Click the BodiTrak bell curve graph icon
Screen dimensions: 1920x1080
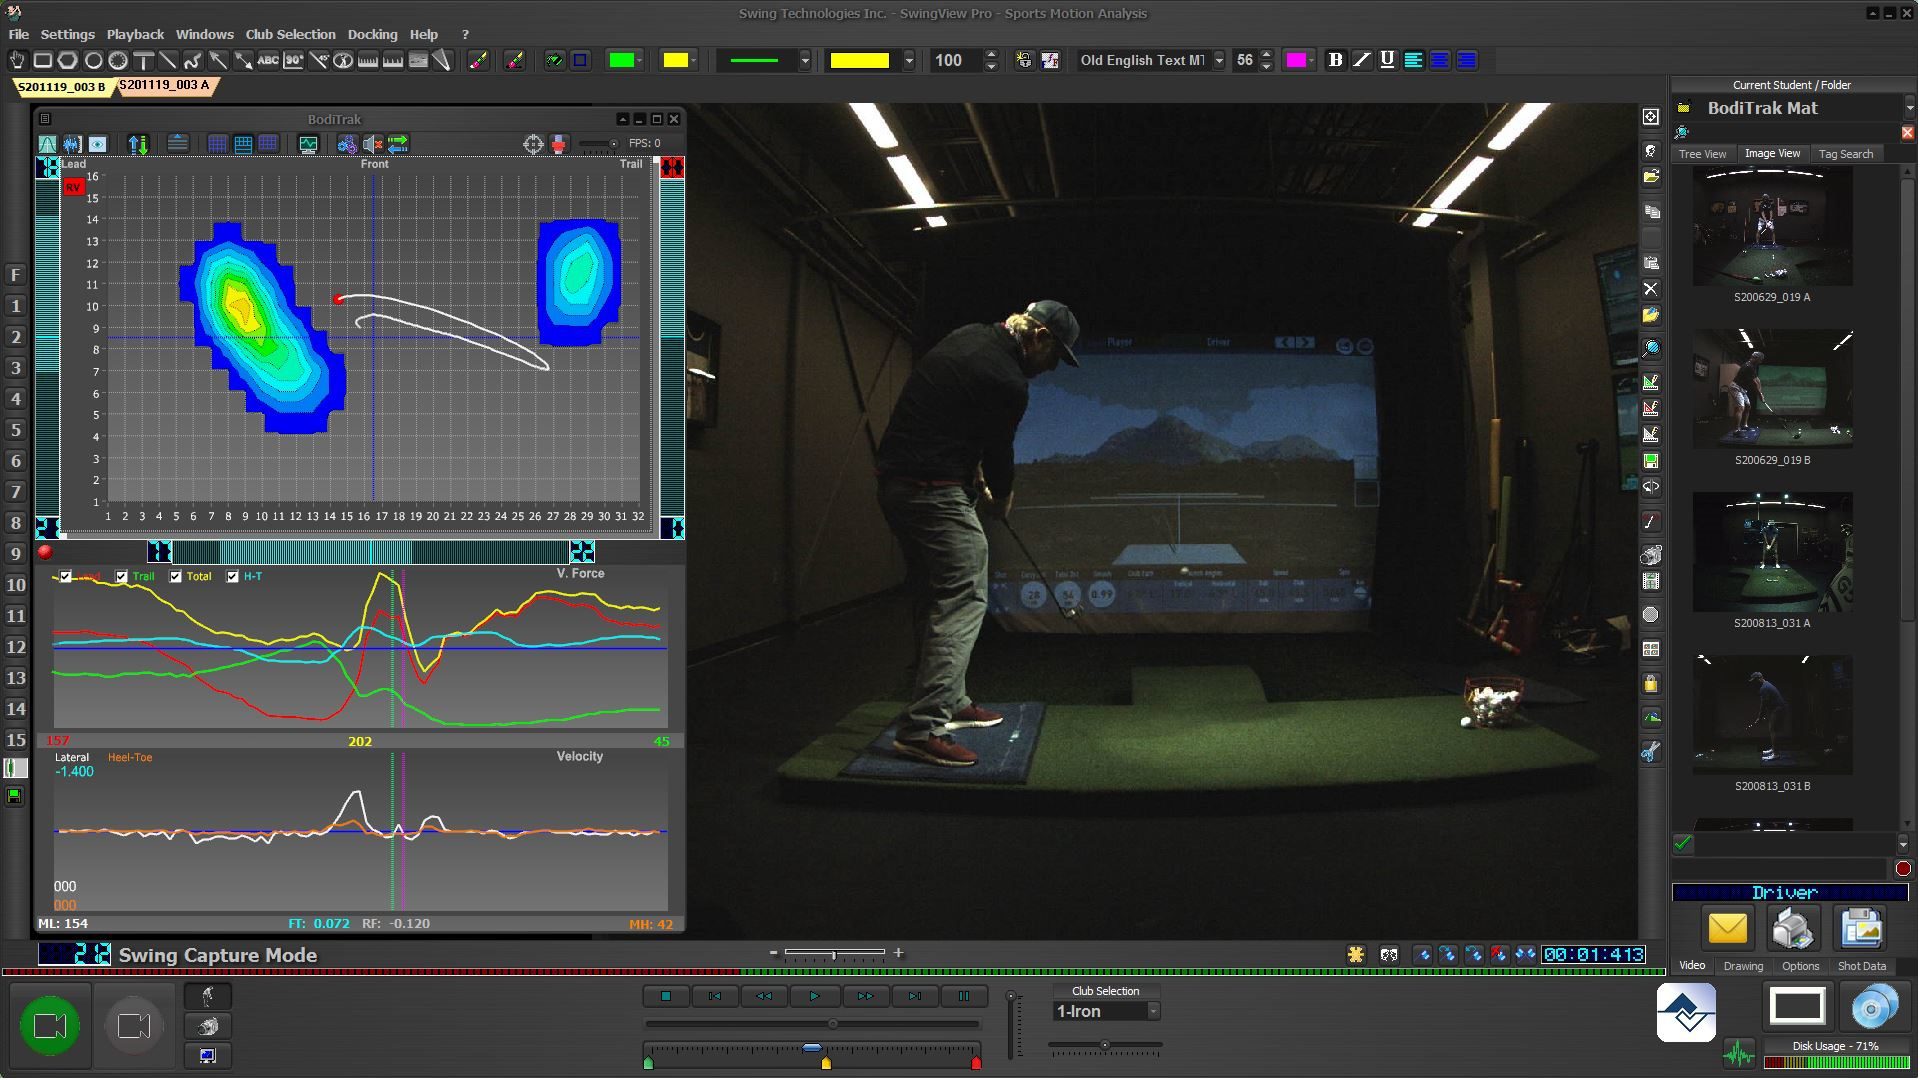(x=47, y=144)
